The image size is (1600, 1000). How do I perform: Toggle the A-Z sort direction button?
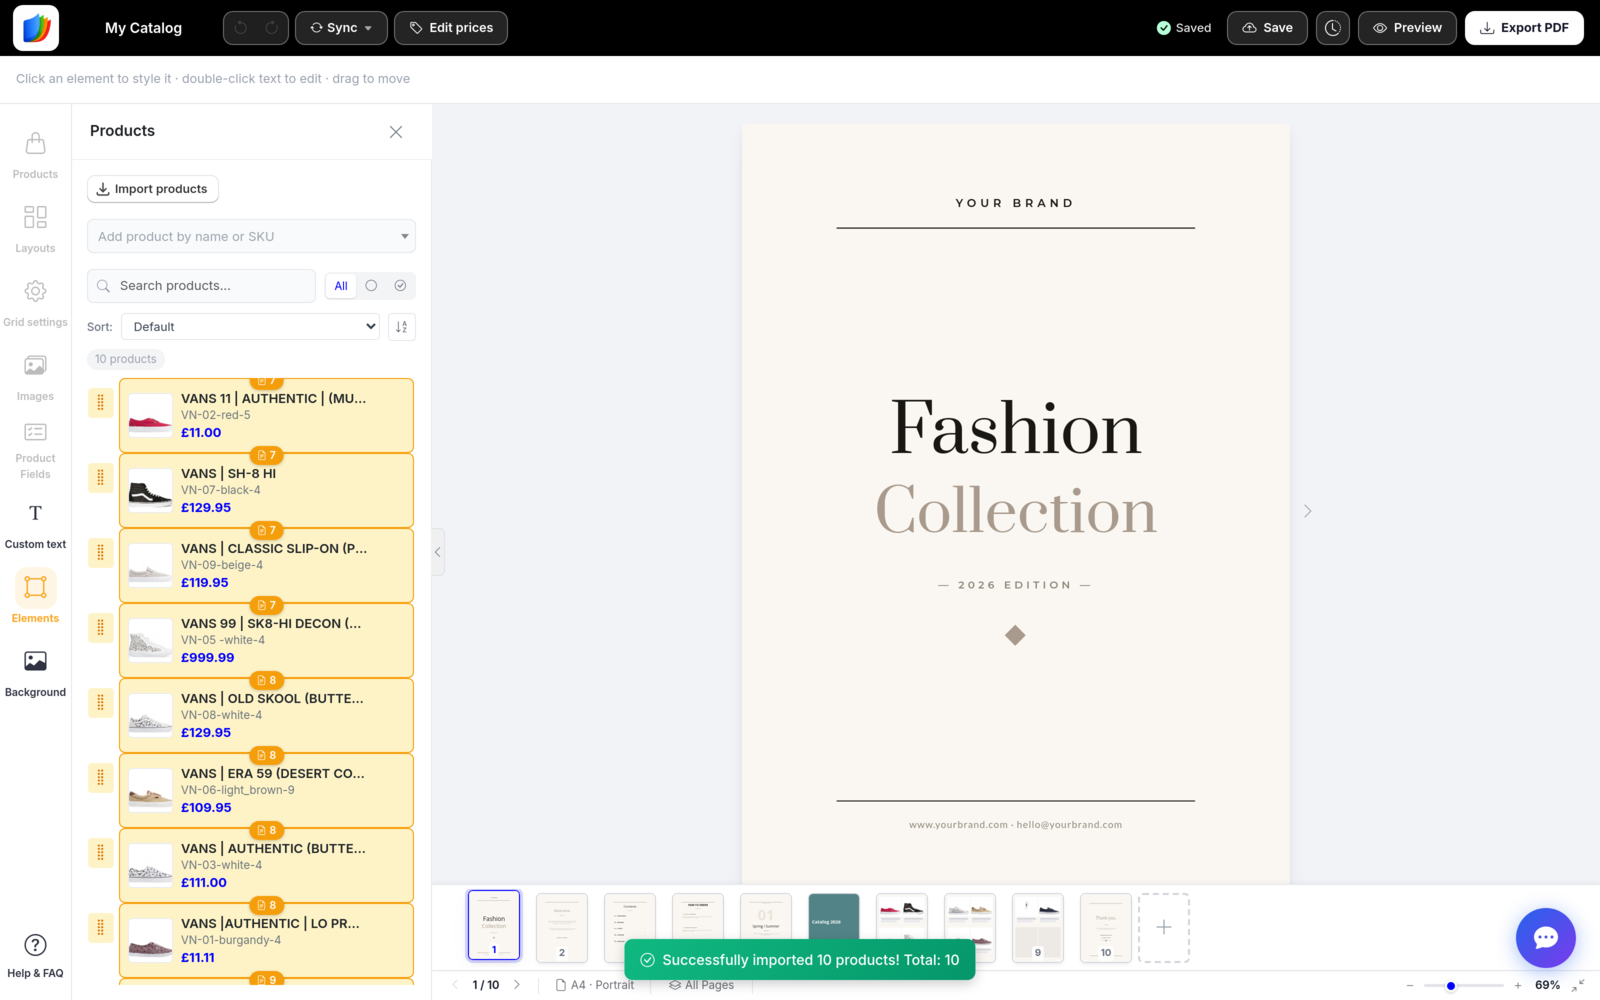402,327
